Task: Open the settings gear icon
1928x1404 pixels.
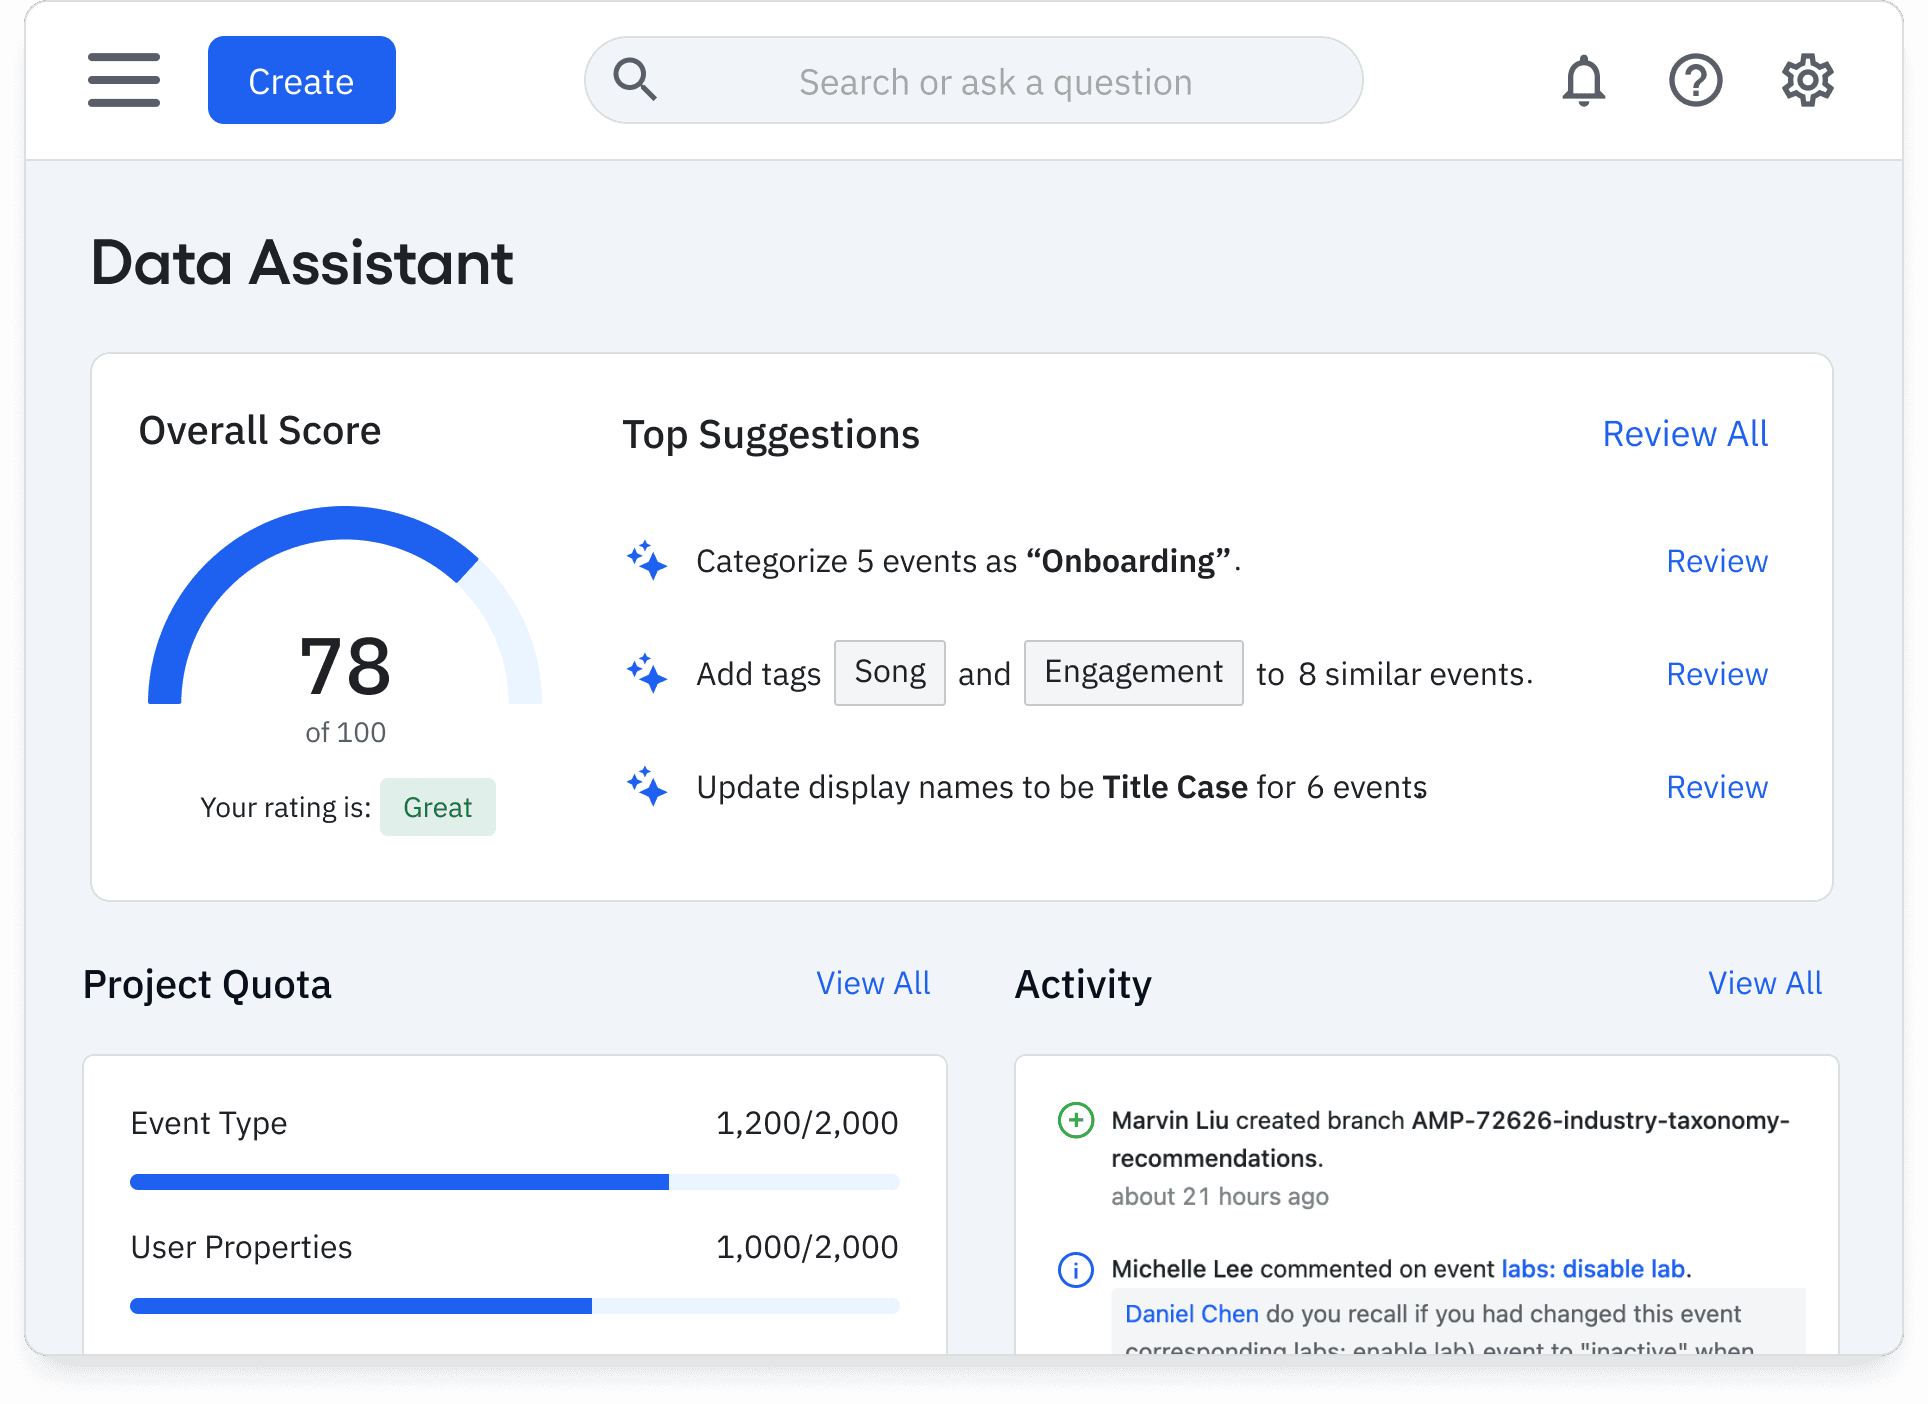Action: click(x=1807, y=80)
